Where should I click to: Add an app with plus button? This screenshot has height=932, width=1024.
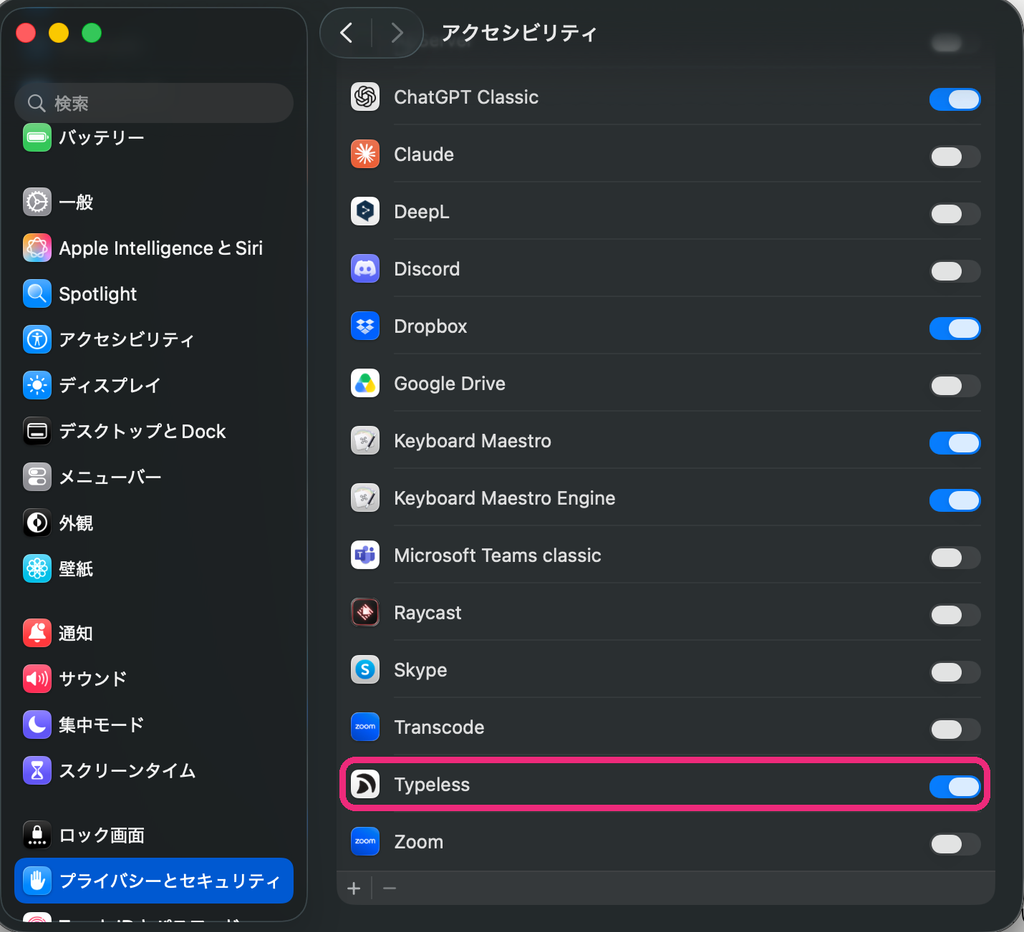click(x=354, y=888)
